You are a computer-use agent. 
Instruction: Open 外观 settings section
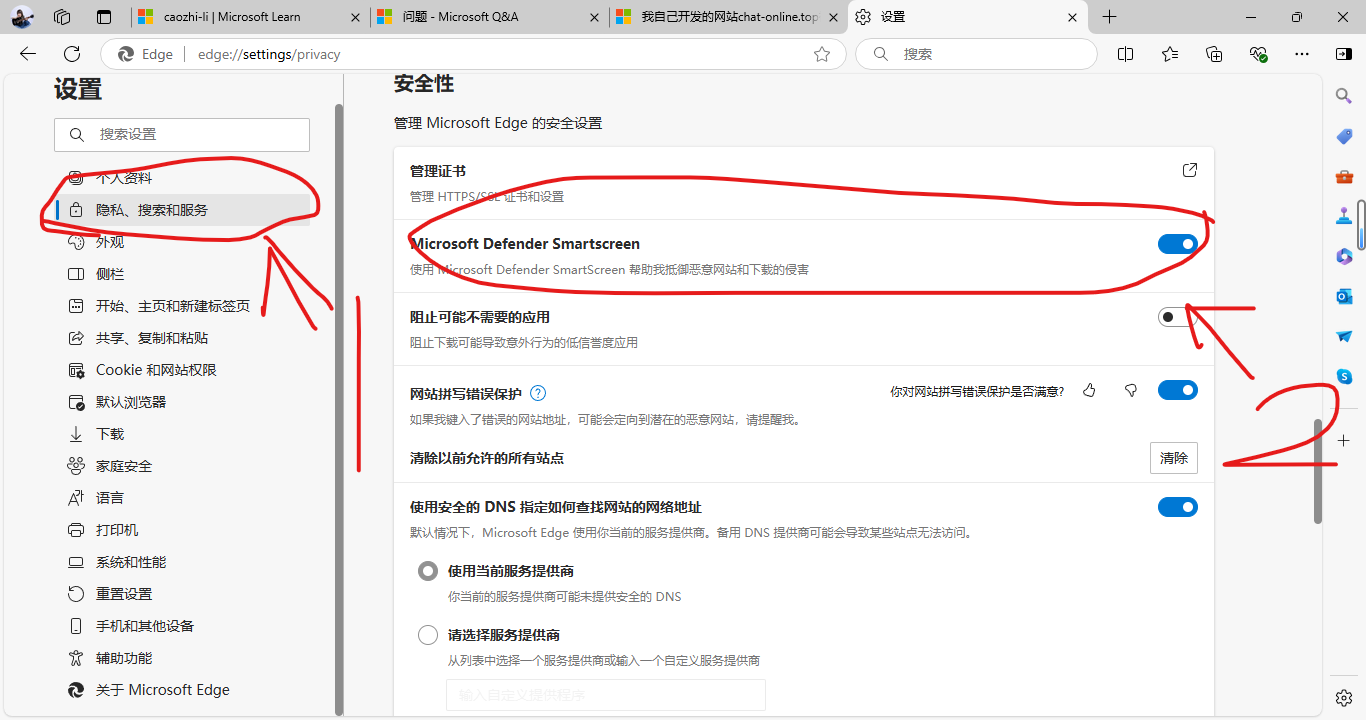(182, 242)
